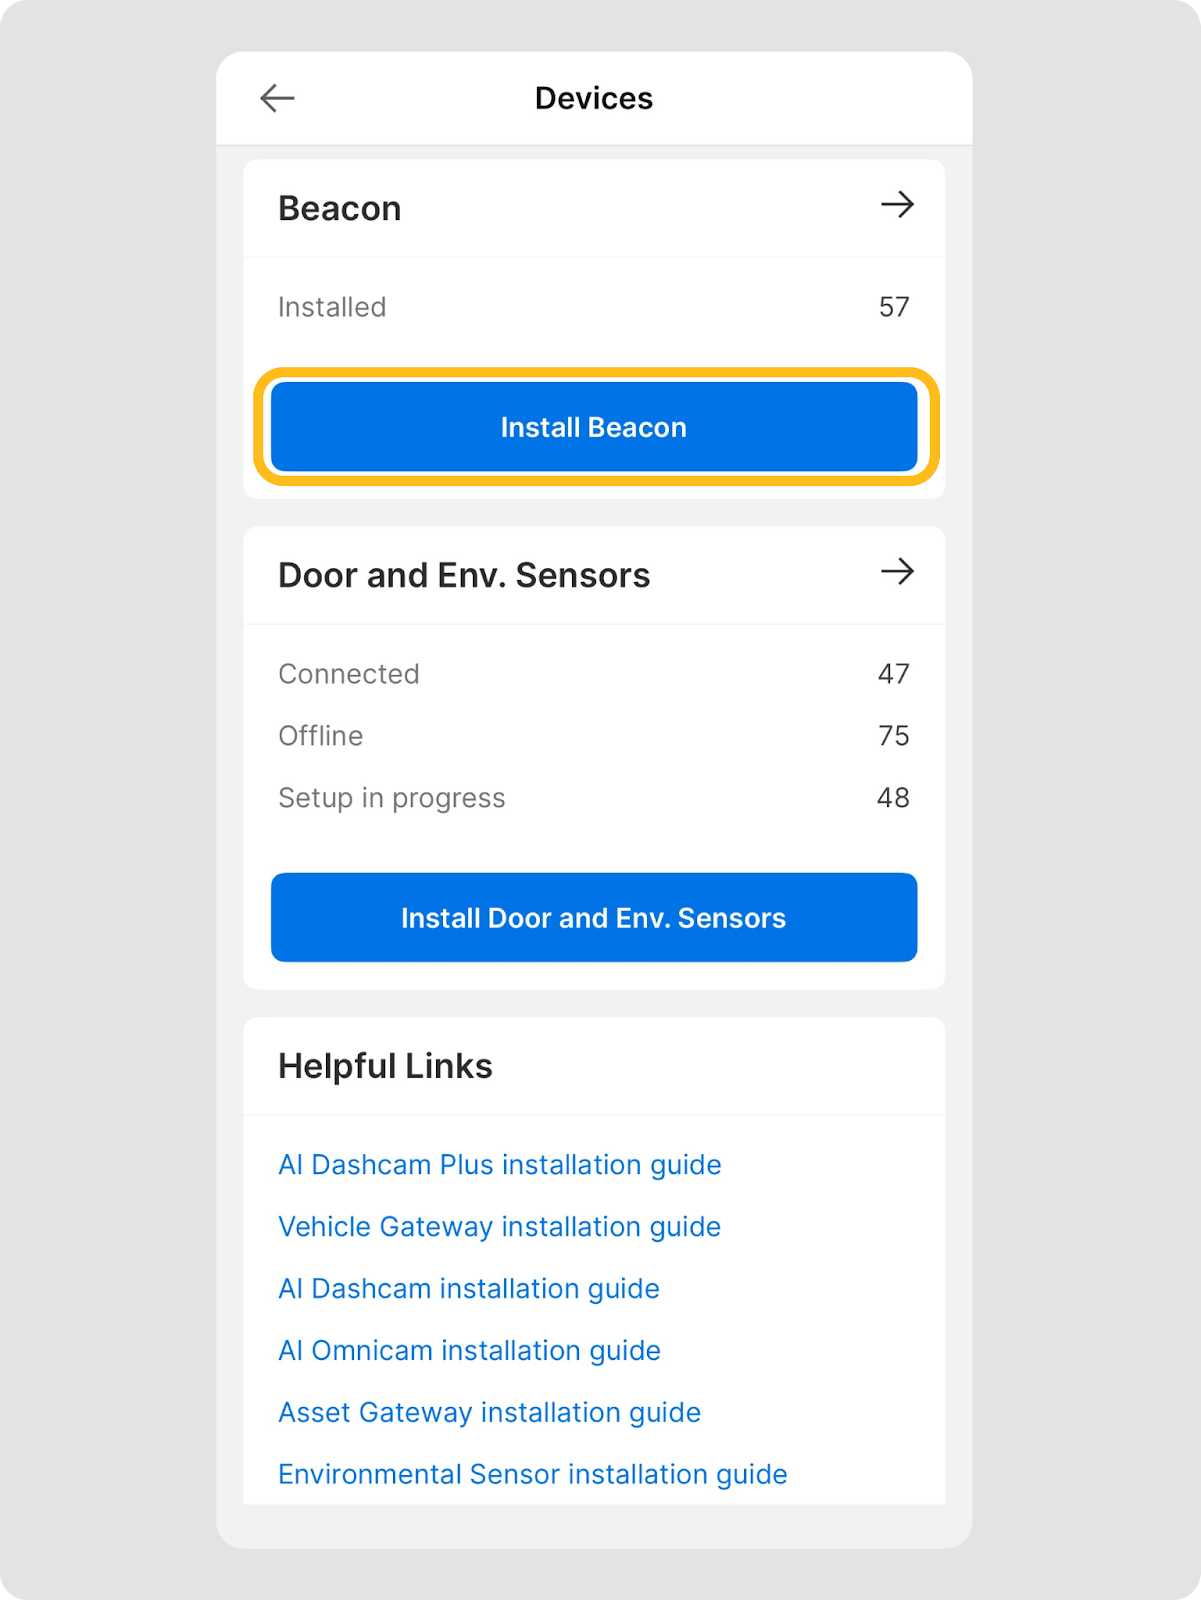Tap the Setup in progress label
Screen dimensions: 1201x1600
[x=392, y=798]
